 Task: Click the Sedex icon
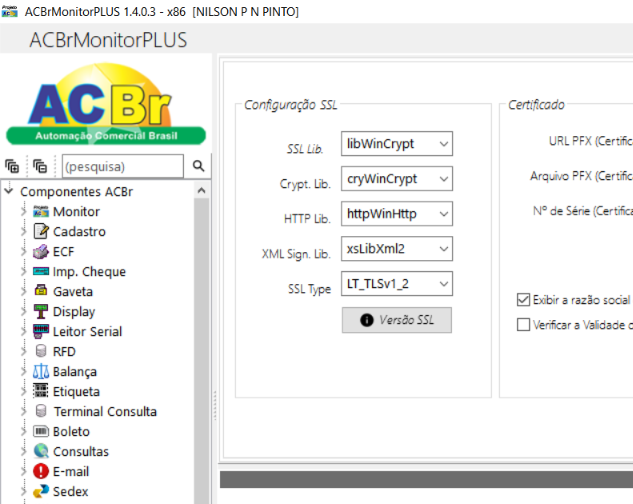tap(41, 491)
